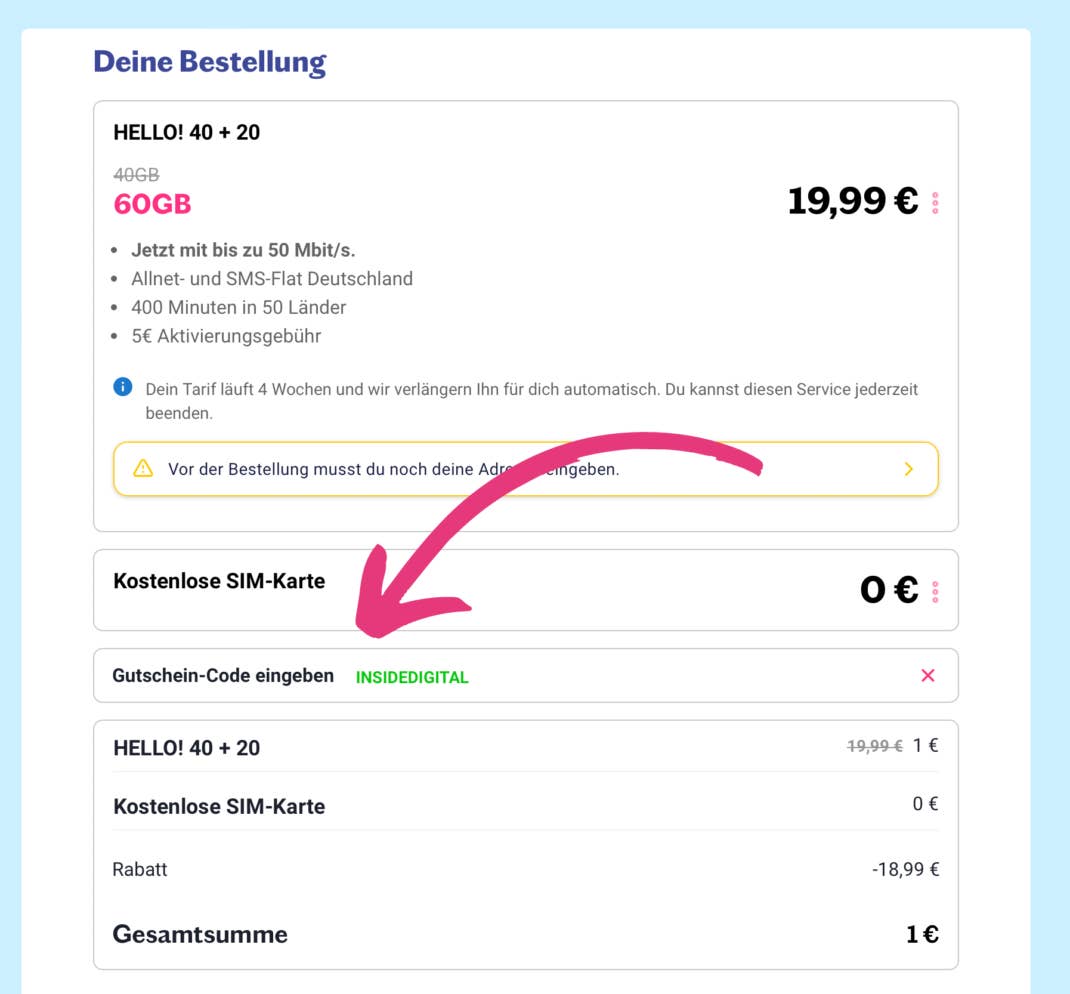Click the yellow warning triangle icon
Viewport: 1070px width, 994px height.
(143, 468)
